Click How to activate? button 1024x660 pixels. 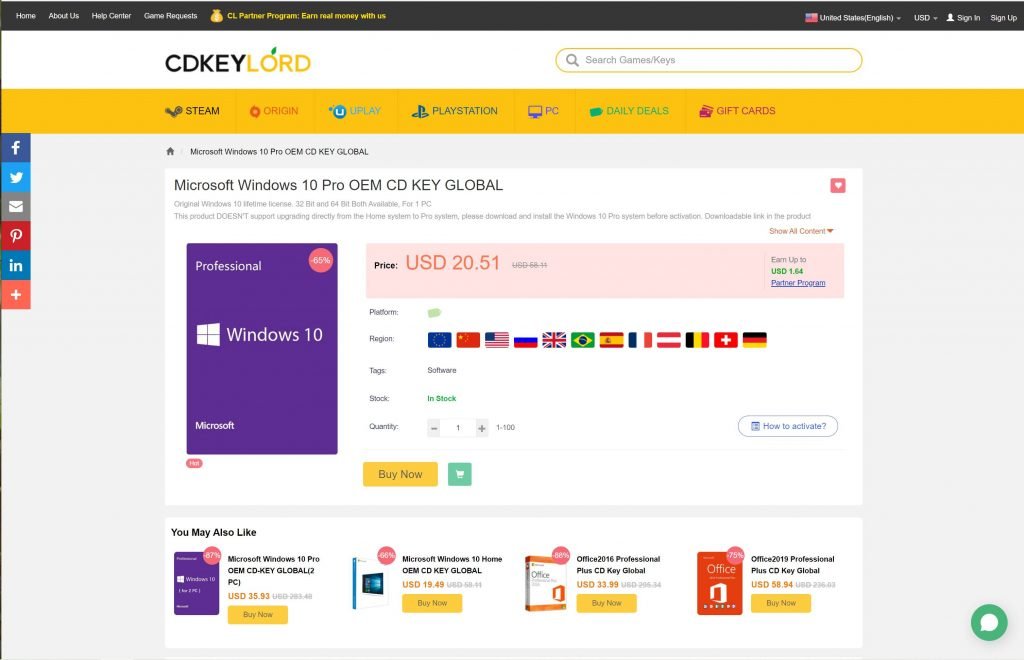[x=788, y=426]
